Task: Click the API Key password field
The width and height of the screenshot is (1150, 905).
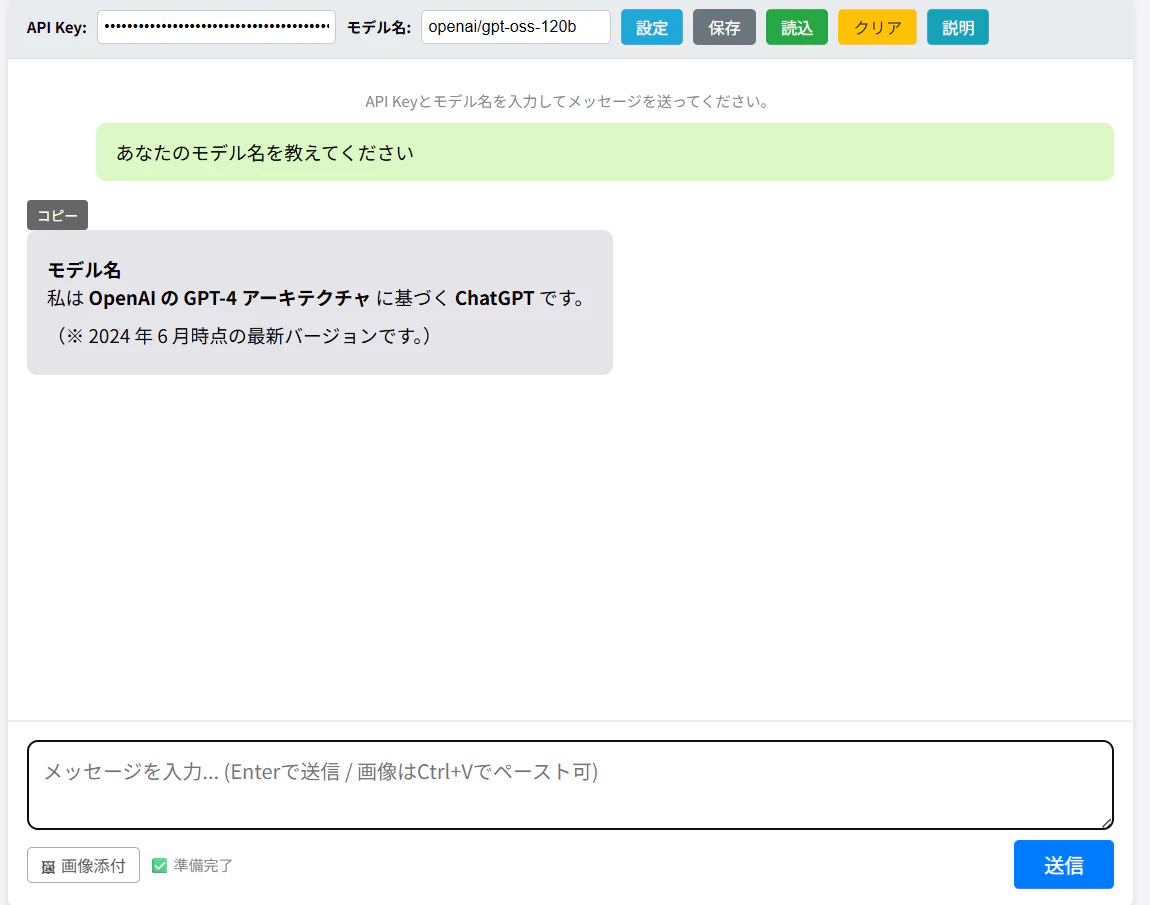Action: 216,27
